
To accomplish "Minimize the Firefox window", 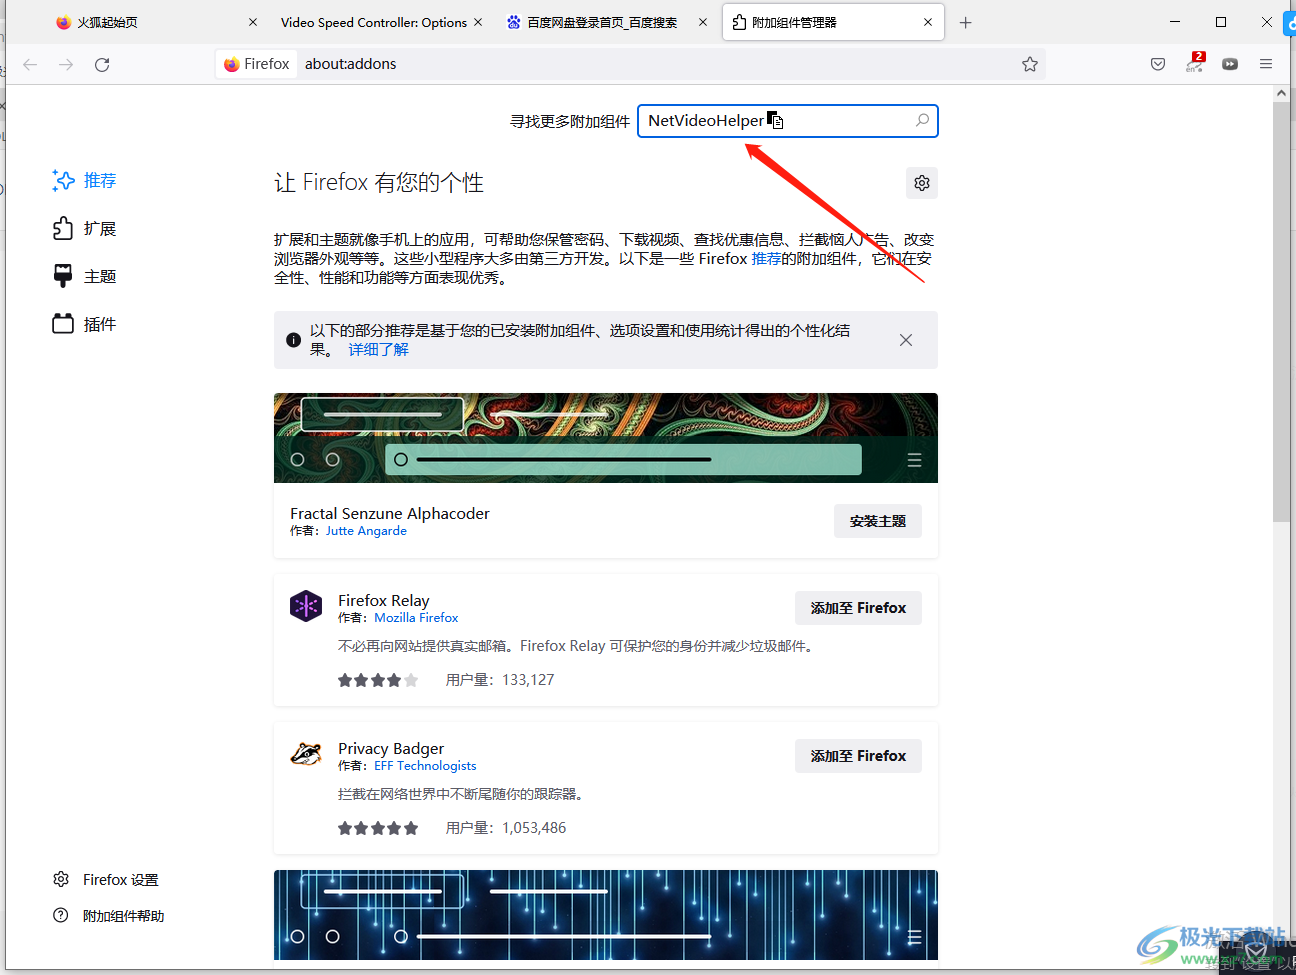I will 1175,22.
